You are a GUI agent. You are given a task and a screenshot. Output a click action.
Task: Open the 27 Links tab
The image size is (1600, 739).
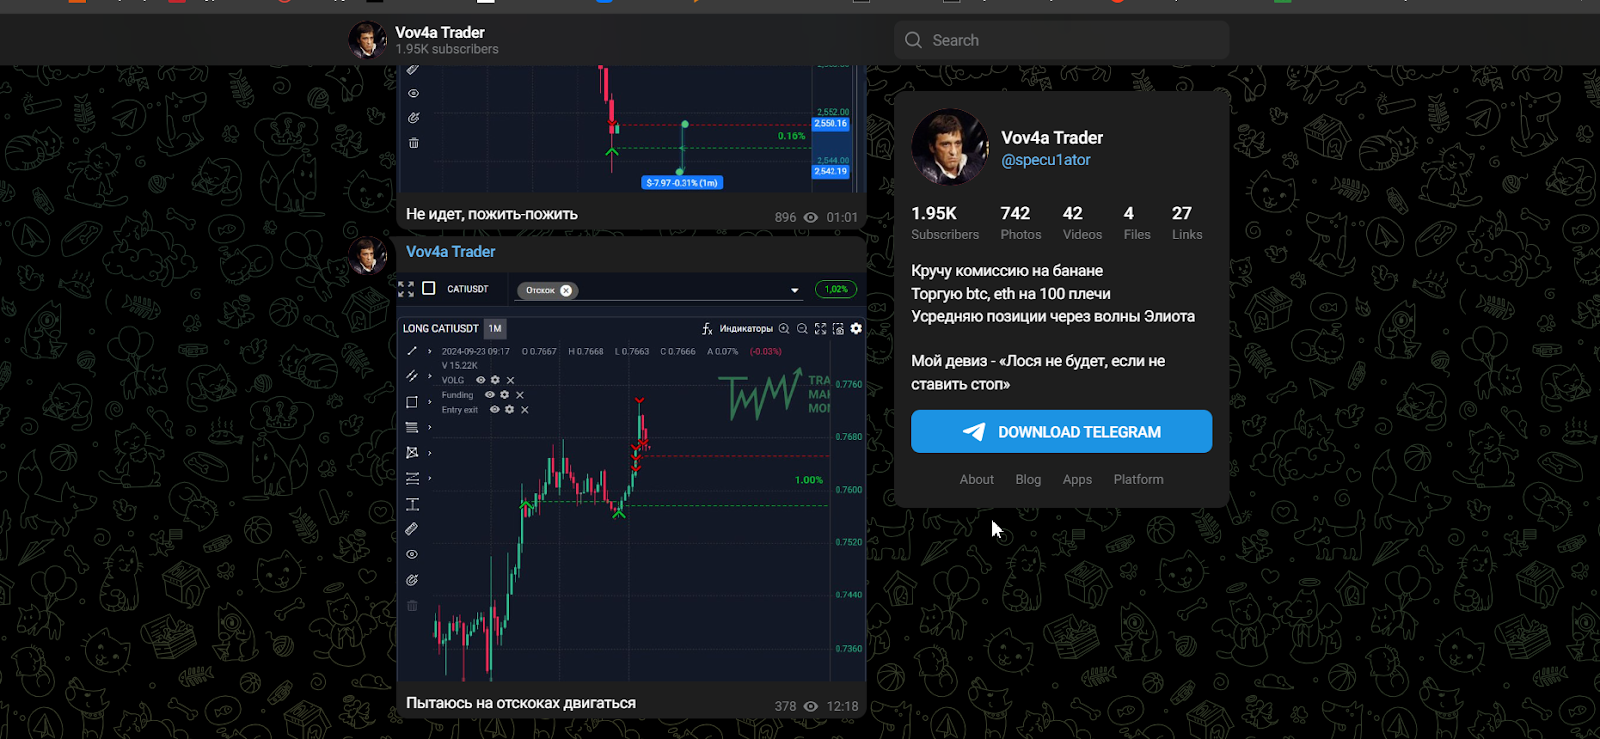click(x=1187, y=223)
